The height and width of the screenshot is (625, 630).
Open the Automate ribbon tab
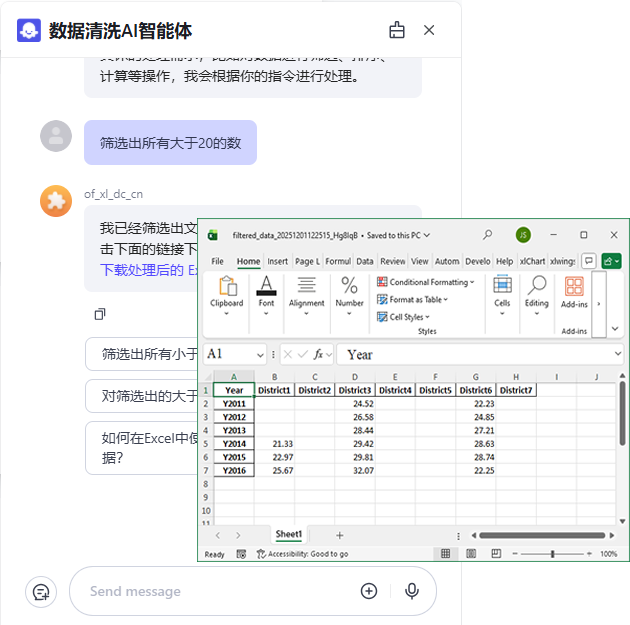coord(447,261)
